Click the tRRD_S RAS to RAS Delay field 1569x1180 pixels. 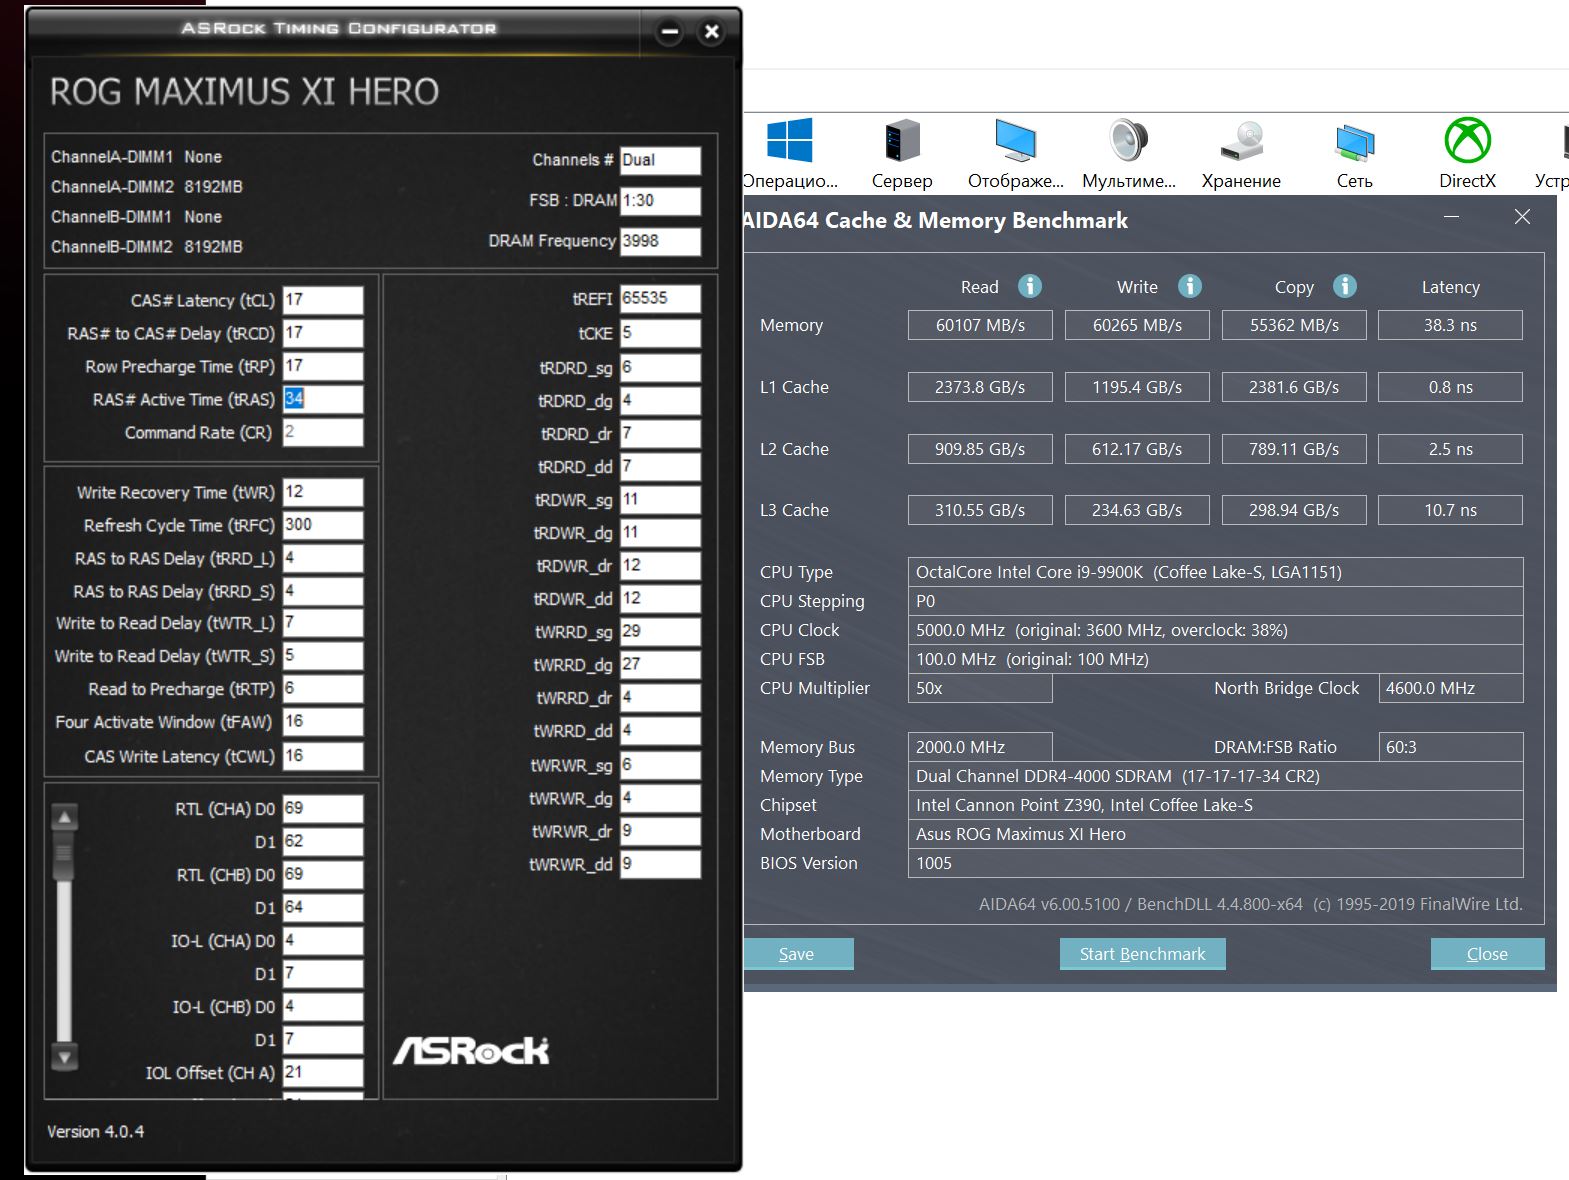[x=323, y=591]
